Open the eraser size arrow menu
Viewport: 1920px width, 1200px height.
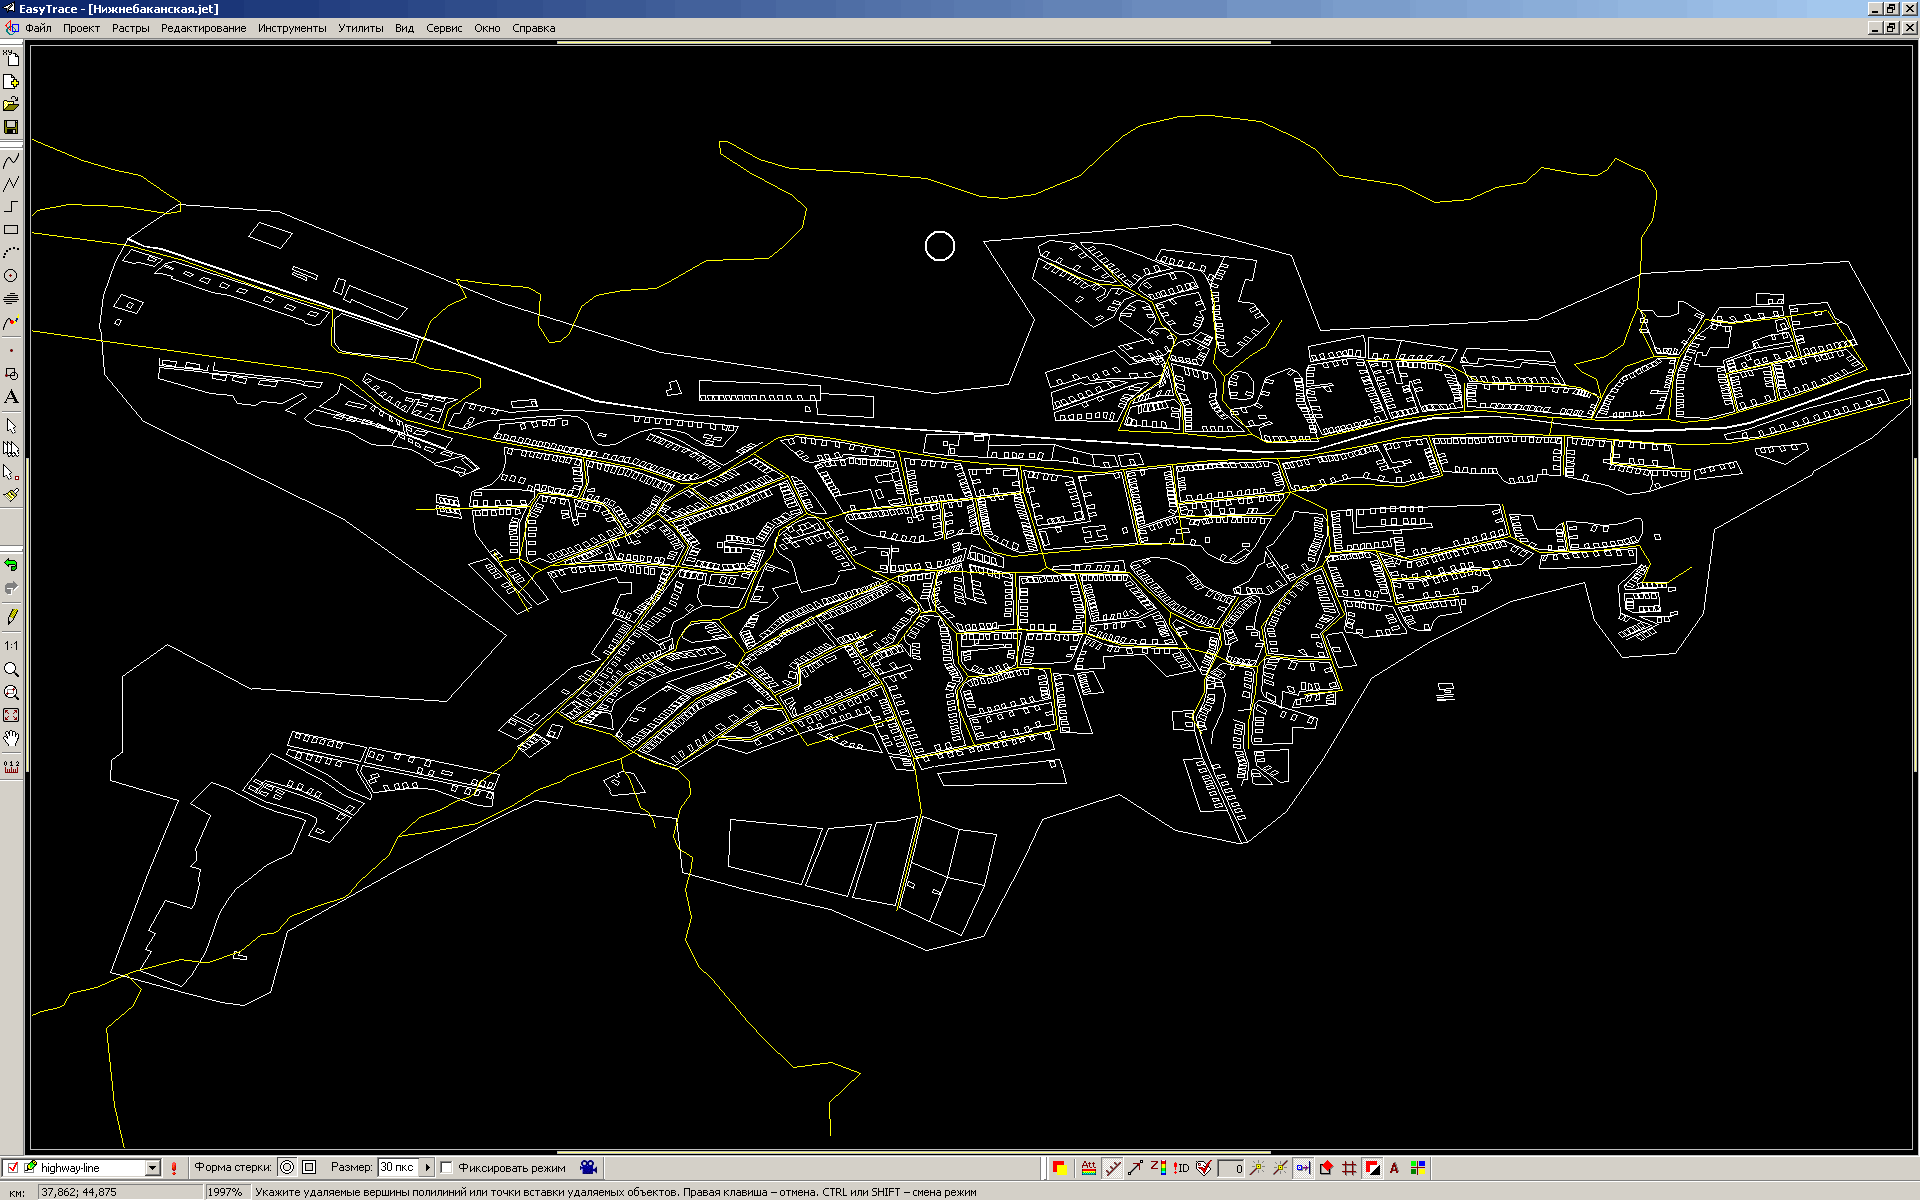tap(428, 1167)
